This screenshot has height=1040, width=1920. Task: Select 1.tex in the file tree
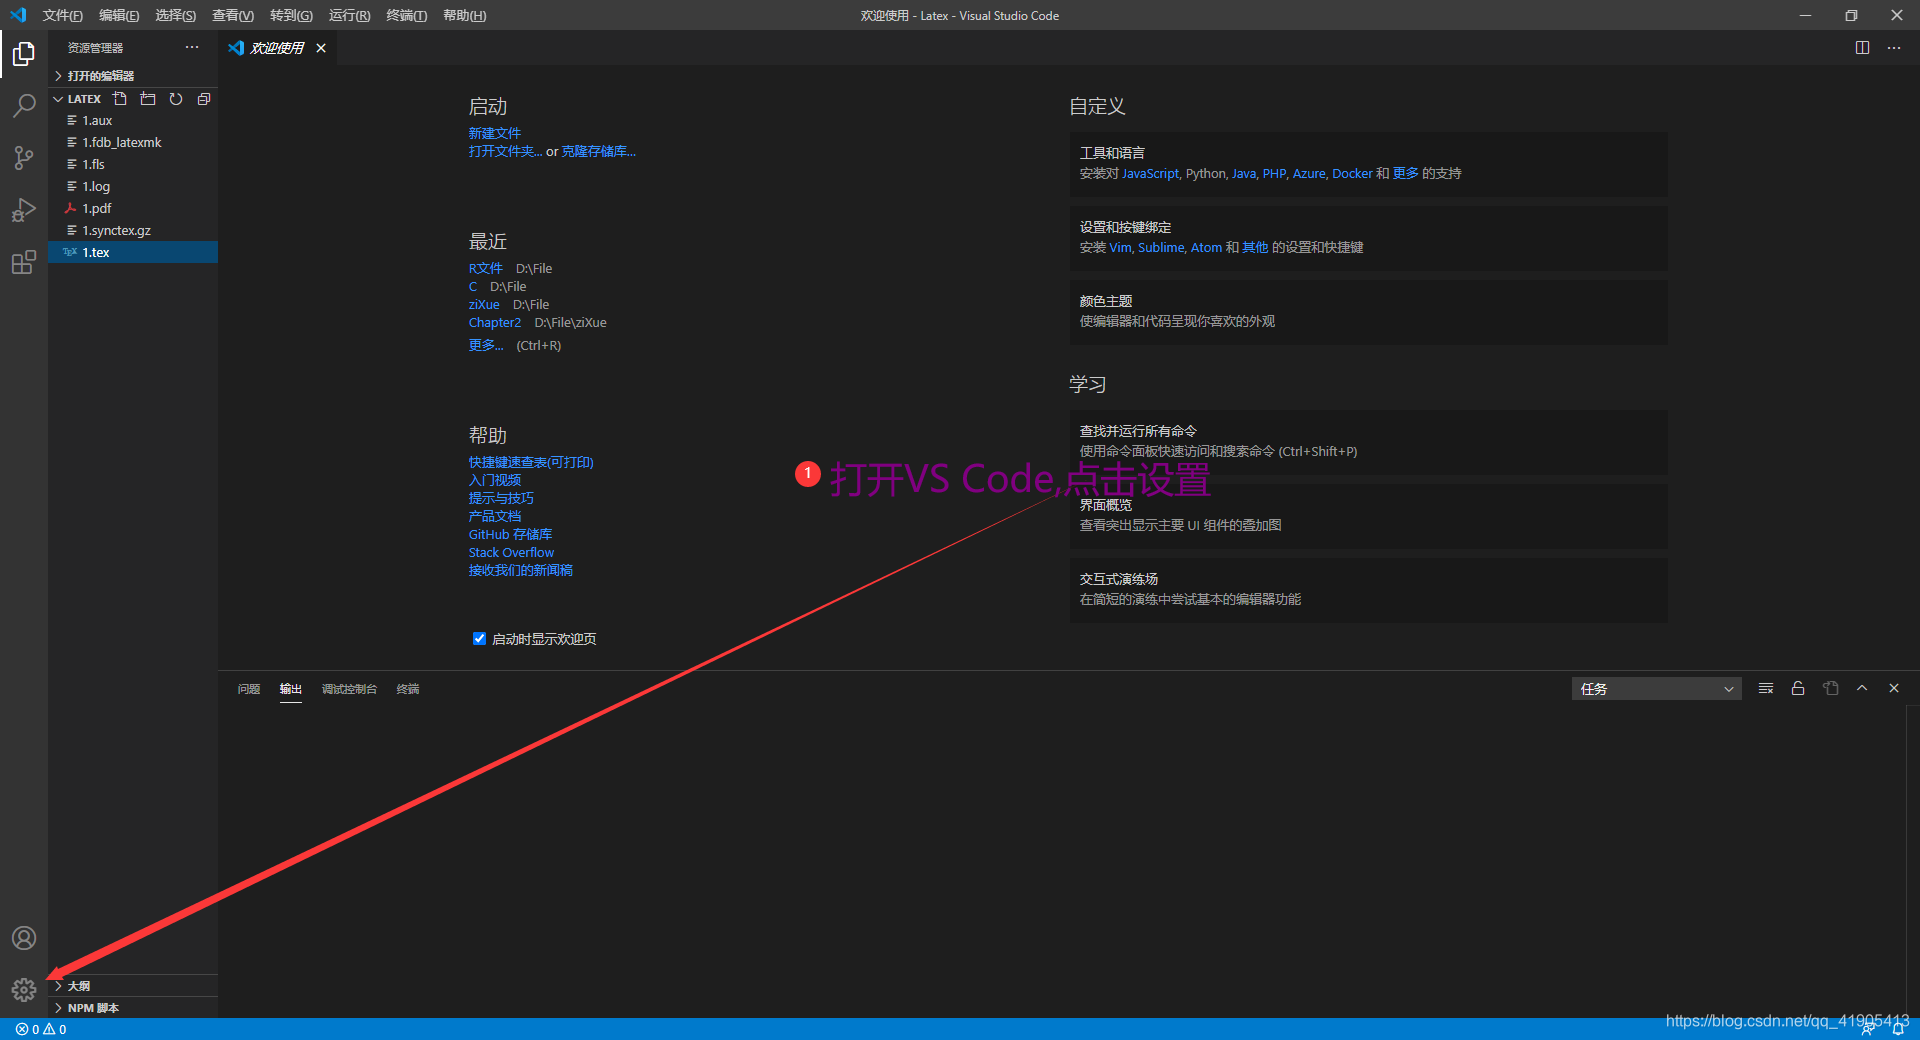(133, 252)
